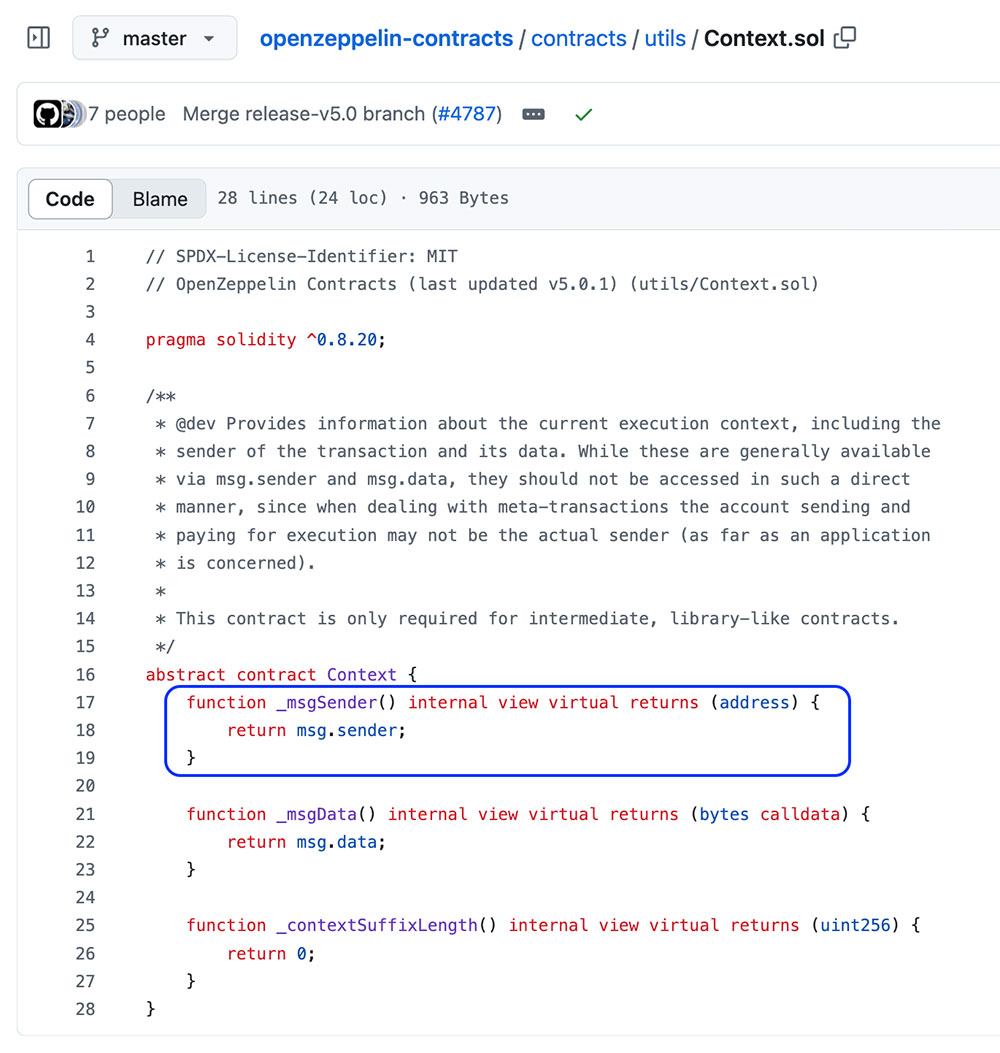Switch to the Code tab
Viewport: 1000px width, 1053px height.
70,199
